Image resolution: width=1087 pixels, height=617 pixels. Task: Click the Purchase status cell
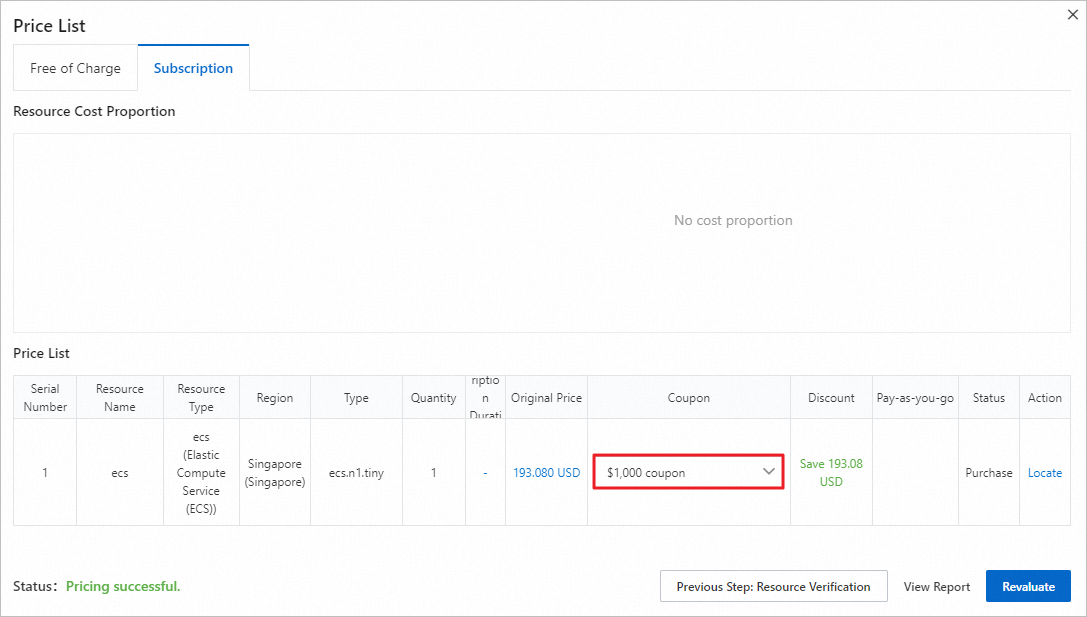[x=989, y=473]
